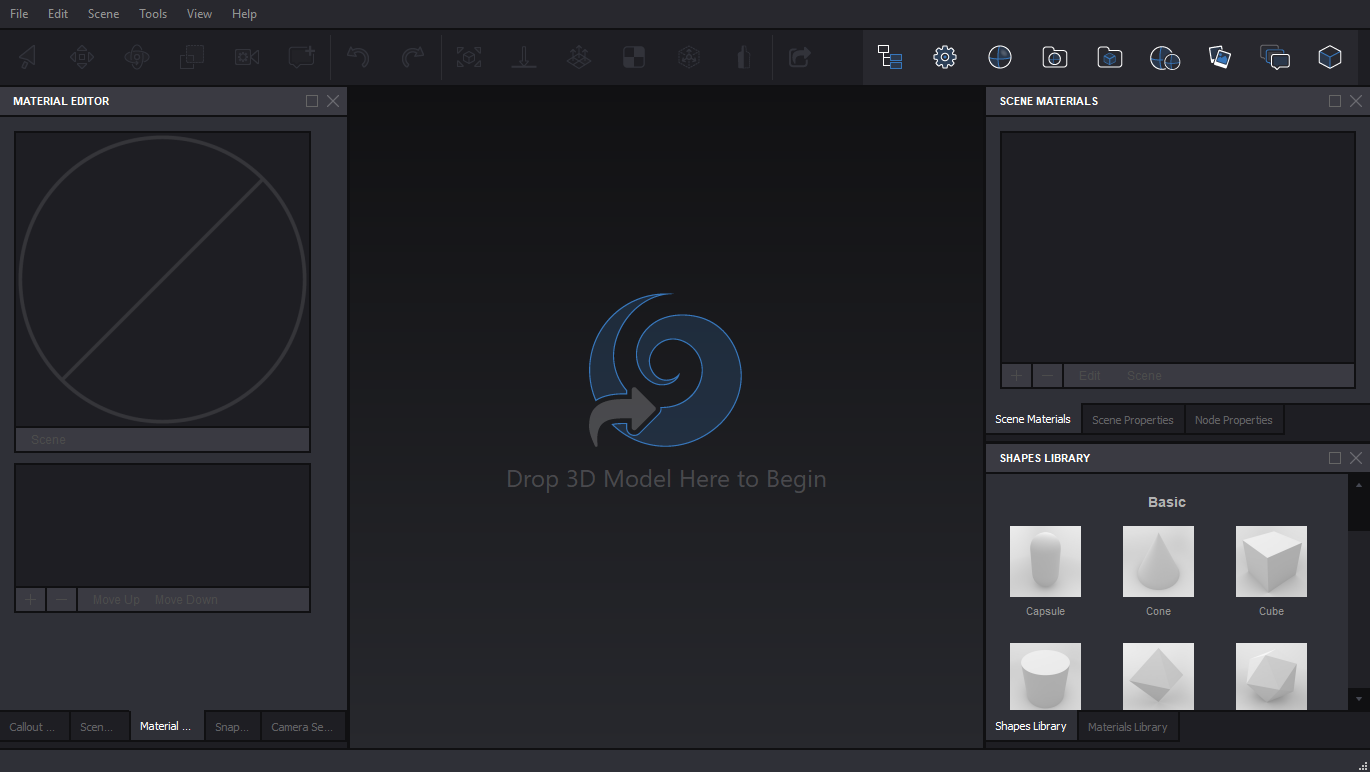
Task: Click the Redo toolbar icon
Action: click(x=413, y=57)
